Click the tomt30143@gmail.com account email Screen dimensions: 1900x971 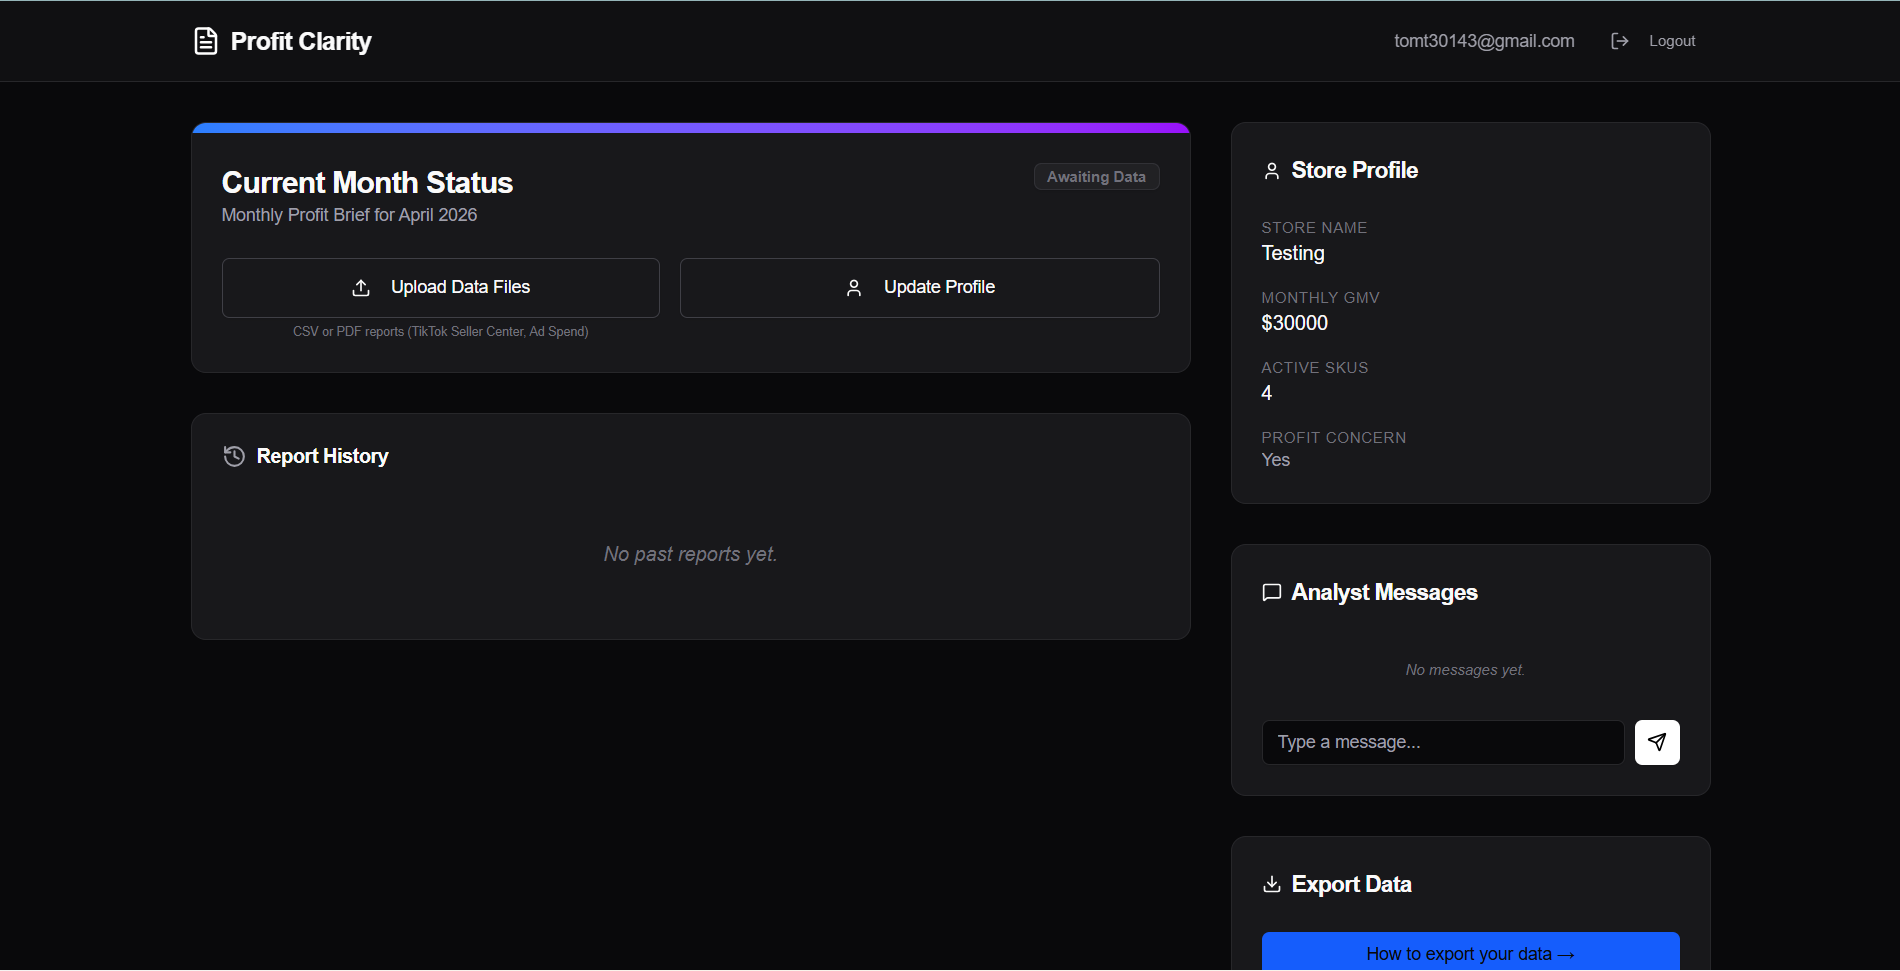click(1484, 41)
